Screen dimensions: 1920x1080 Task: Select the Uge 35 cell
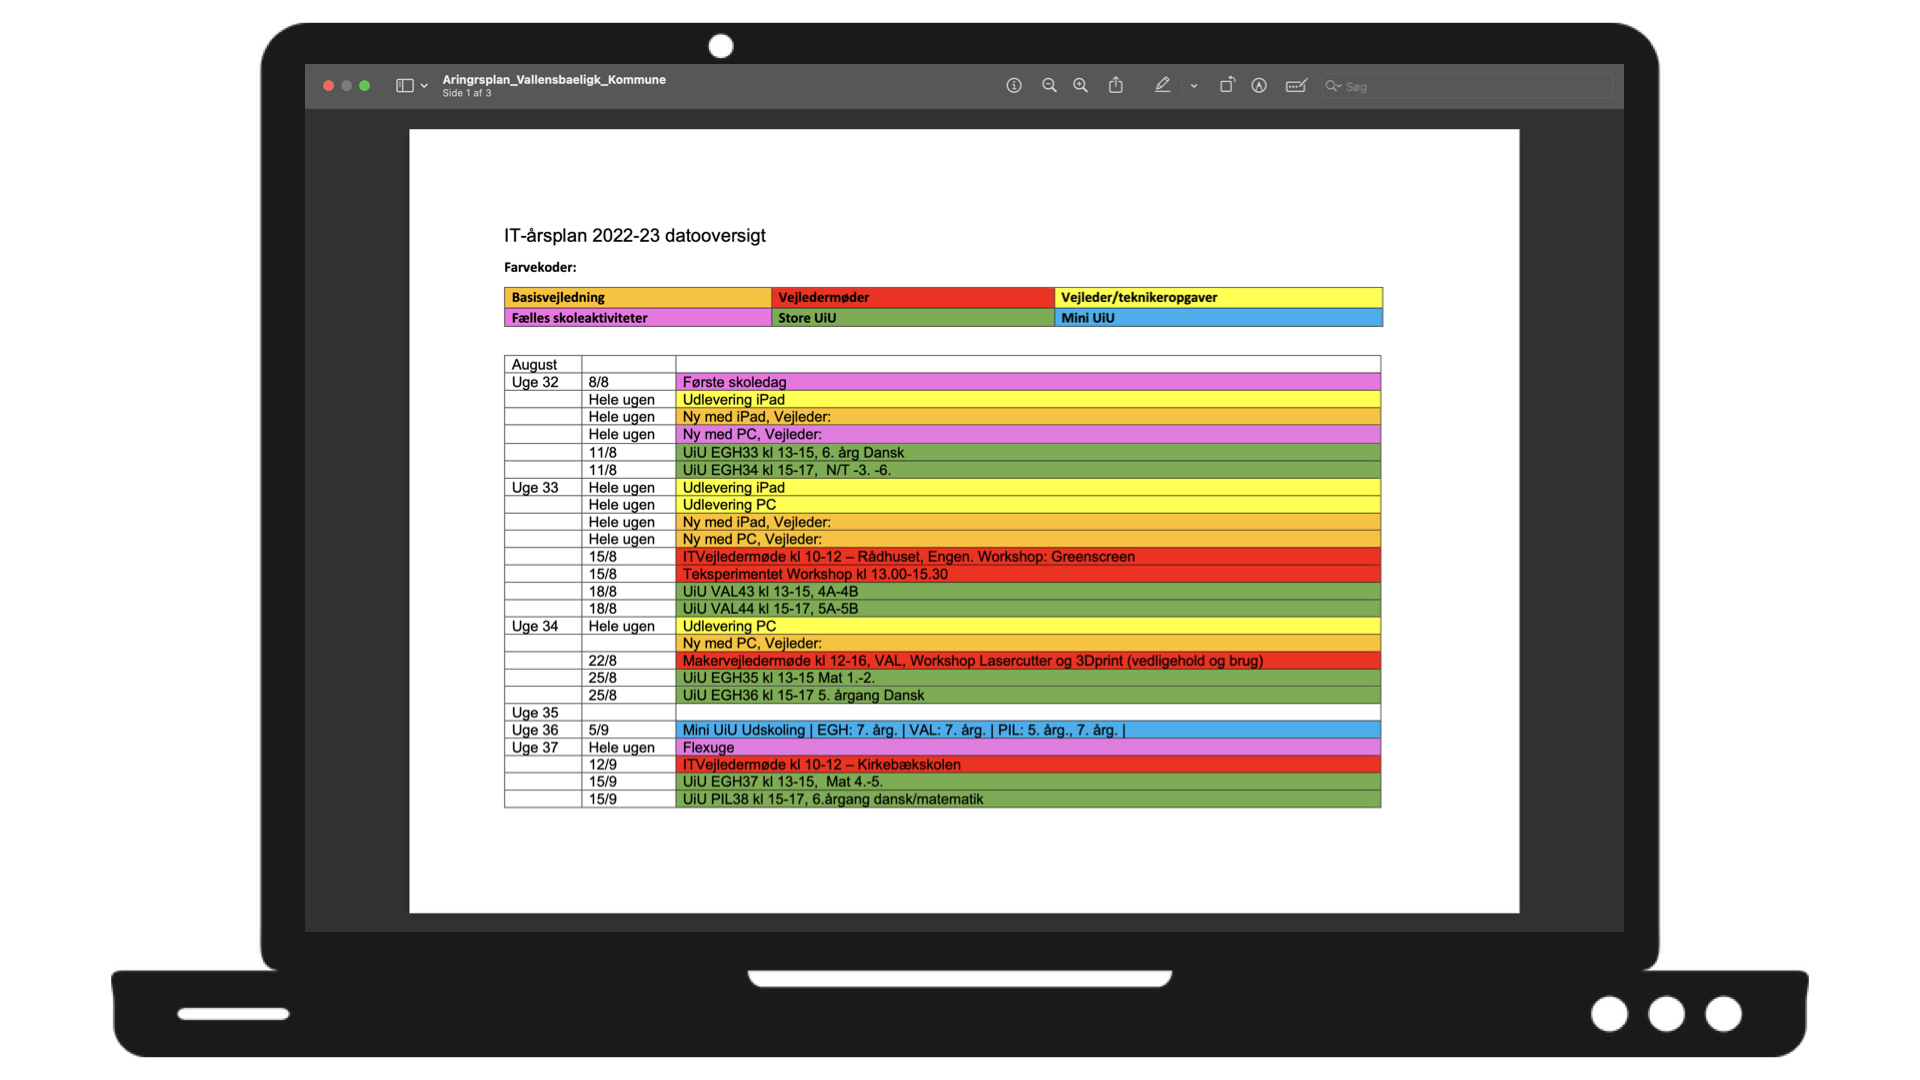pos(543,713)
